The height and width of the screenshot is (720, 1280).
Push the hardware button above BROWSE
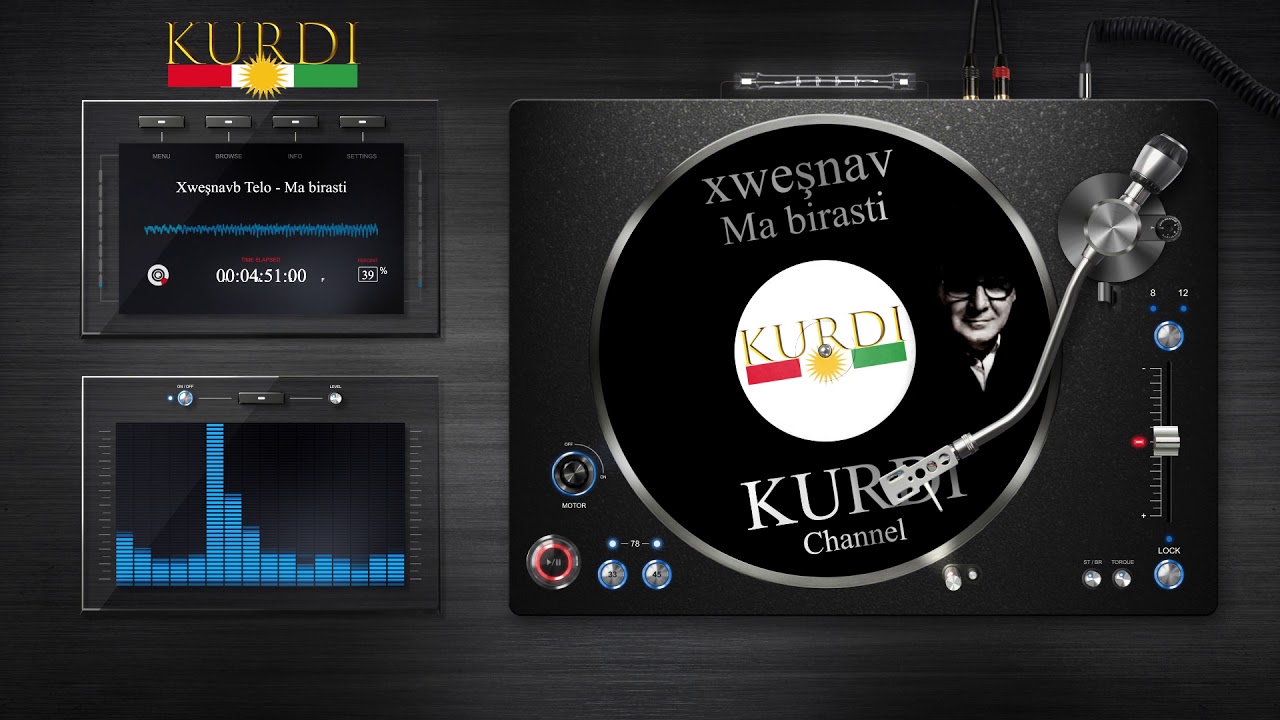[228, 122]
